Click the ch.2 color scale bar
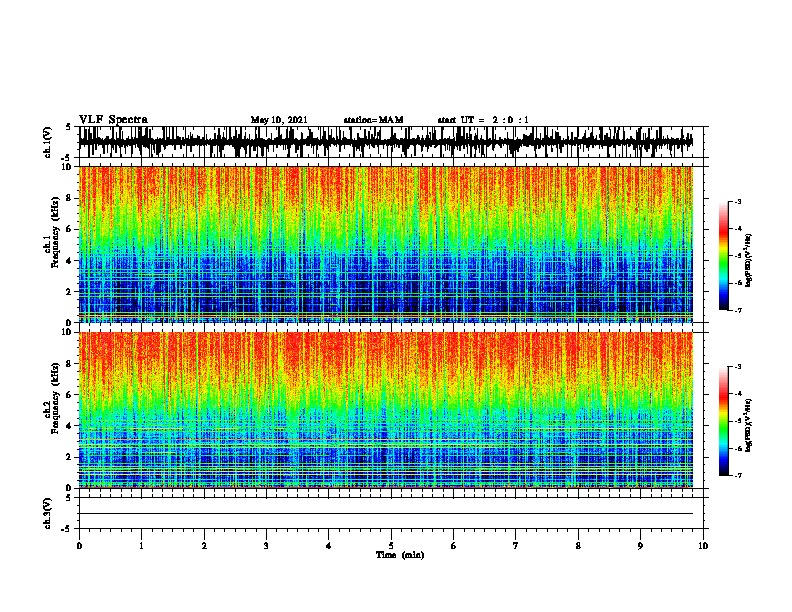The image size is (792, 612). pyautogui.click(x=724, y=421)
